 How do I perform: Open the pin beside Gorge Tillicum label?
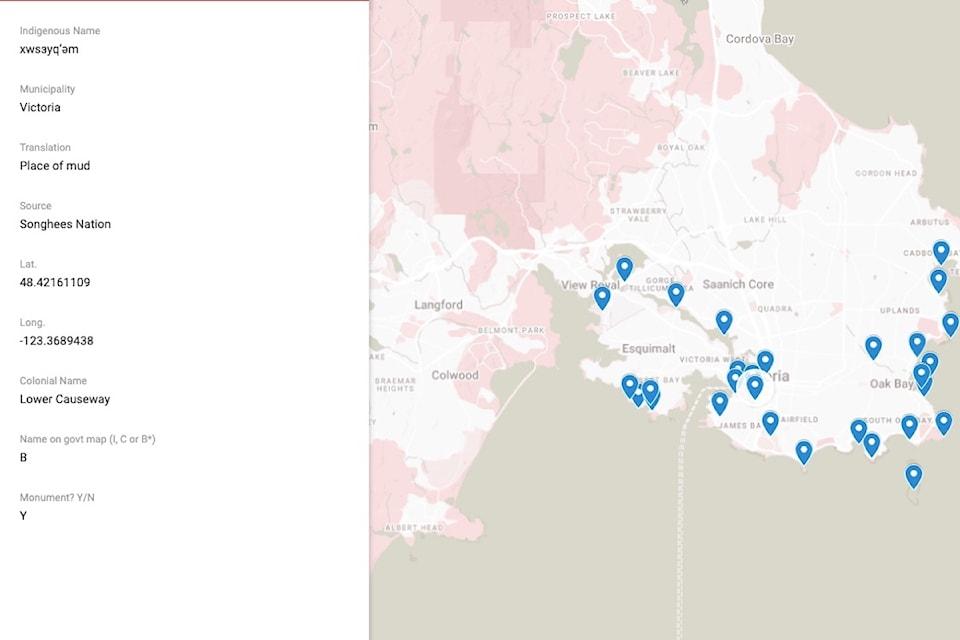[676, 293]
